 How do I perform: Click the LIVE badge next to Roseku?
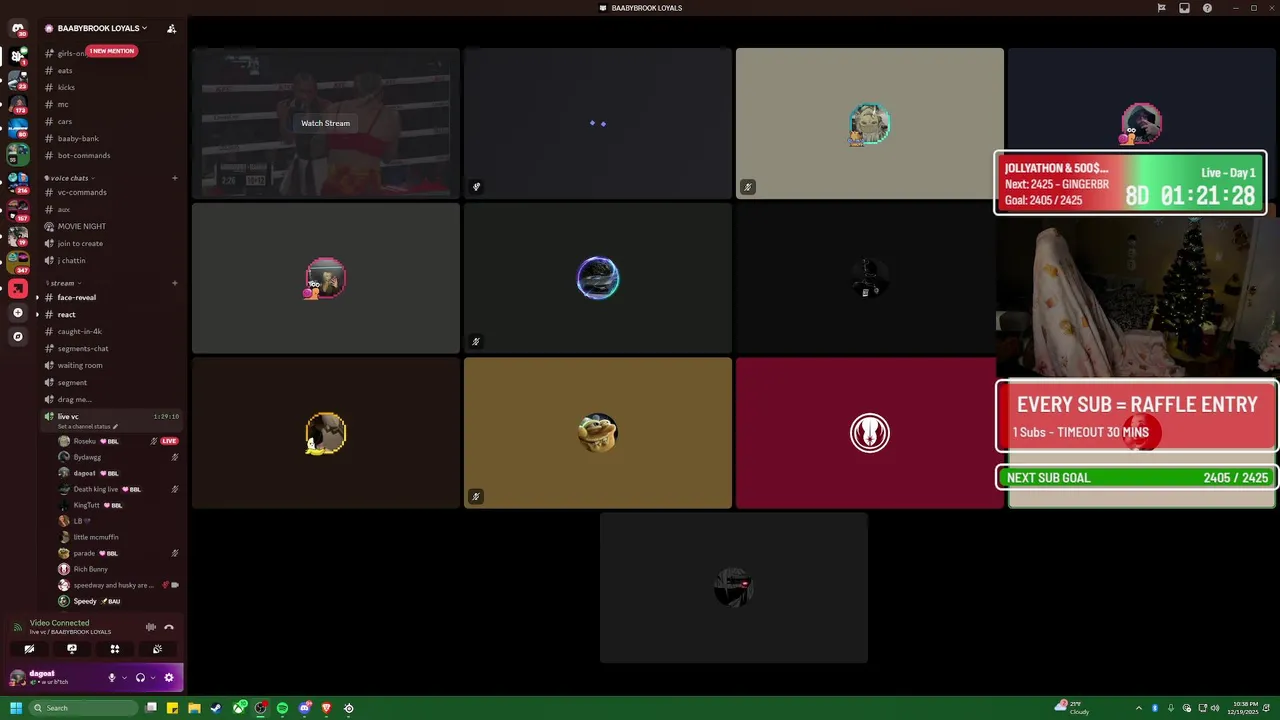click(169, 441)
